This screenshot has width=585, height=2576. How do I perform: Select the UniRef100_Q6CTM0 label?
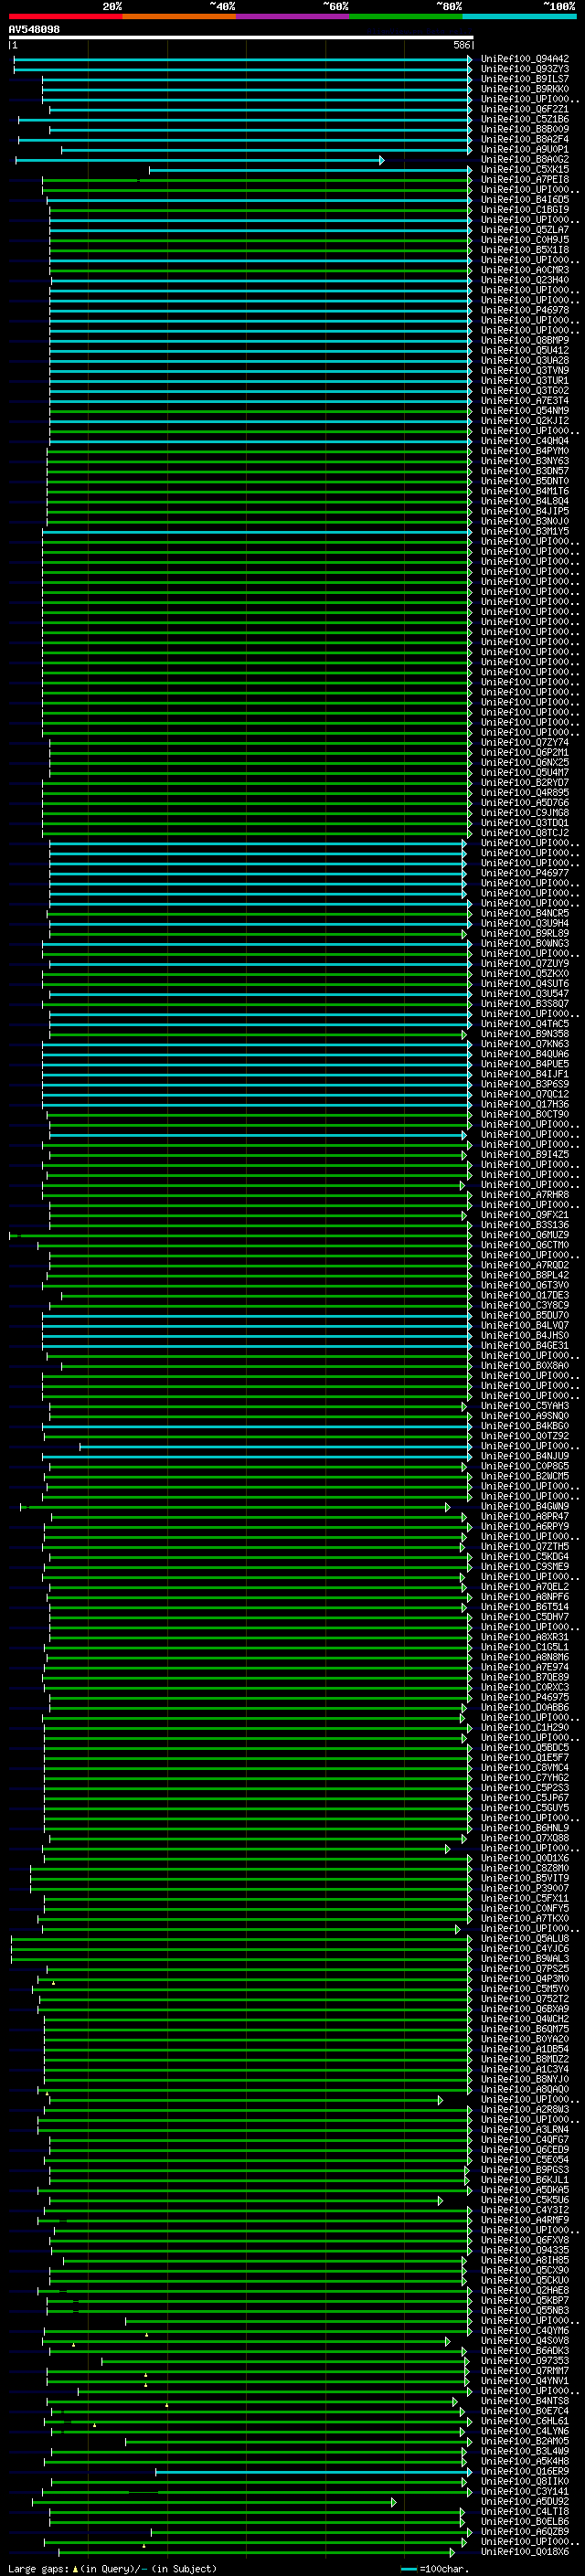coord(524,1245)
